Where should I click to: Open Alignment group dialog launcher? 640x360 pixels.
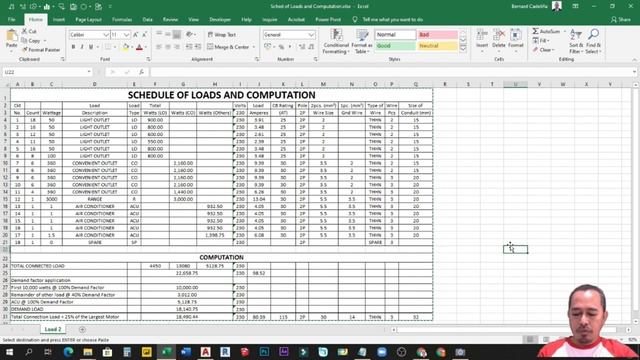(257, 60)
